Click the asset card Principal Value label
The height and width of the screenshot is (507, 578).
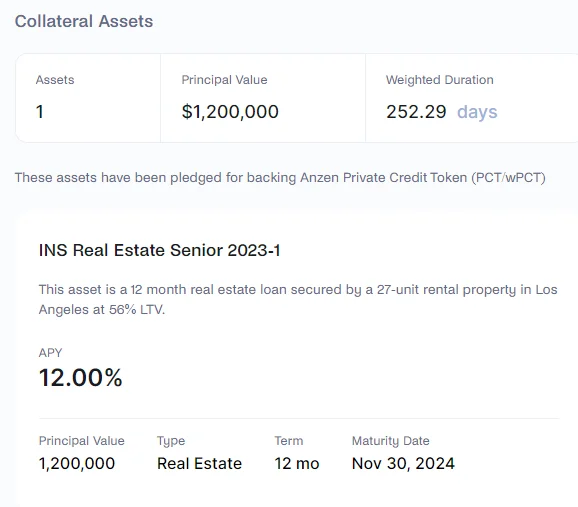81,441
